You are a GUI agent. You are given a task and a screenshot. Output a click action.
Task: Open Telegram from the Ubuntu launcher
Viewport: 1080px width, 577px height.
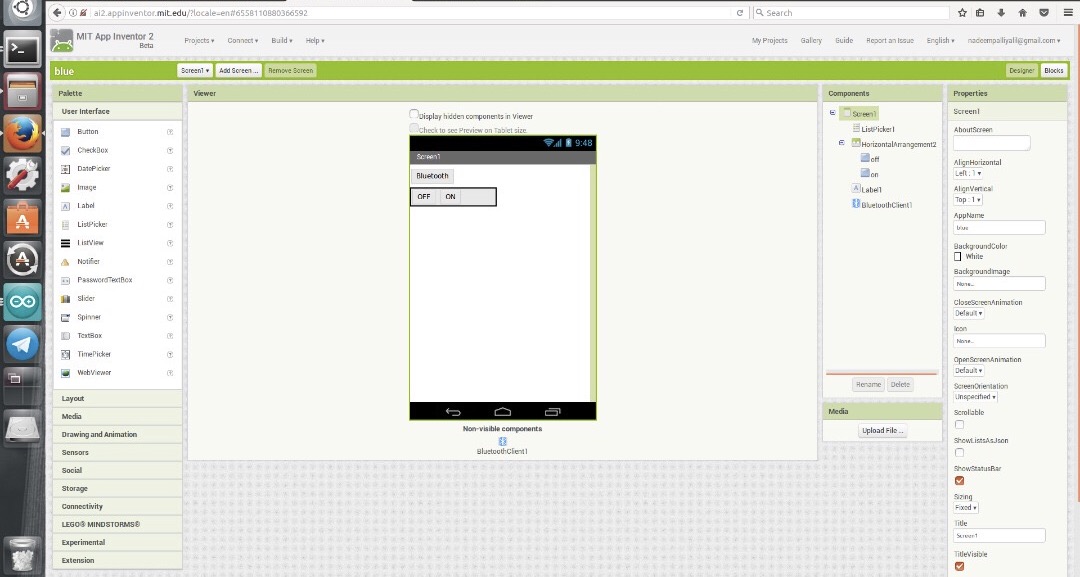[x=22, y=344]
